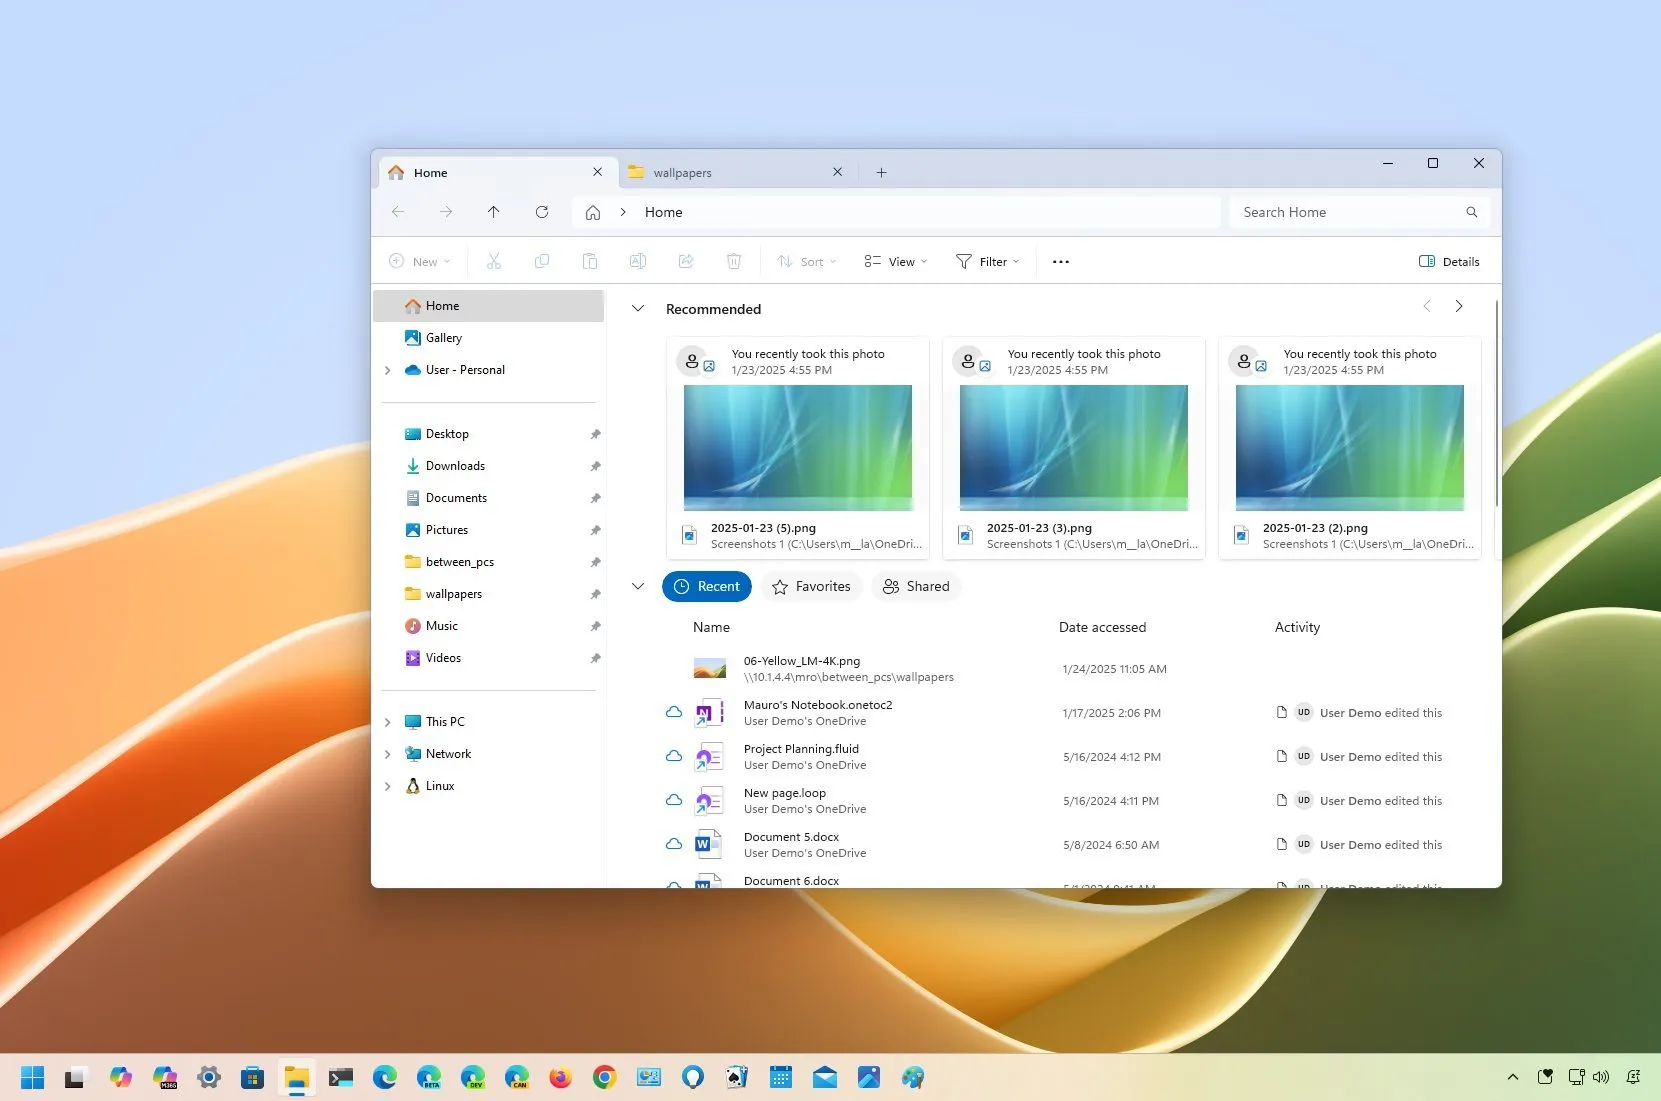Click the Share icon in toolbar
Image resolution: width=1661 pixels, height=1101 pixels.
click(686, 261)
